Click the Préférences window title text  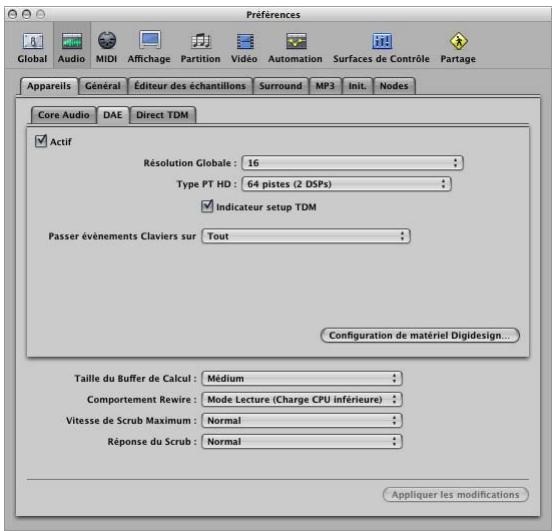click(273, 15)
